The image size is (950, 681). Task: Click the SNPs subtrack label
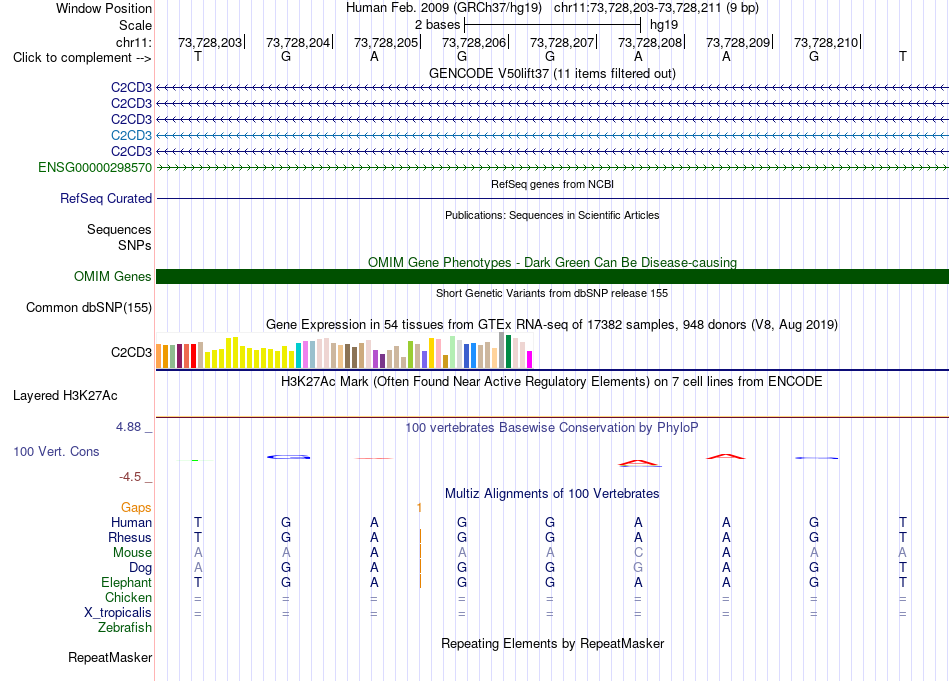point(135,245)
